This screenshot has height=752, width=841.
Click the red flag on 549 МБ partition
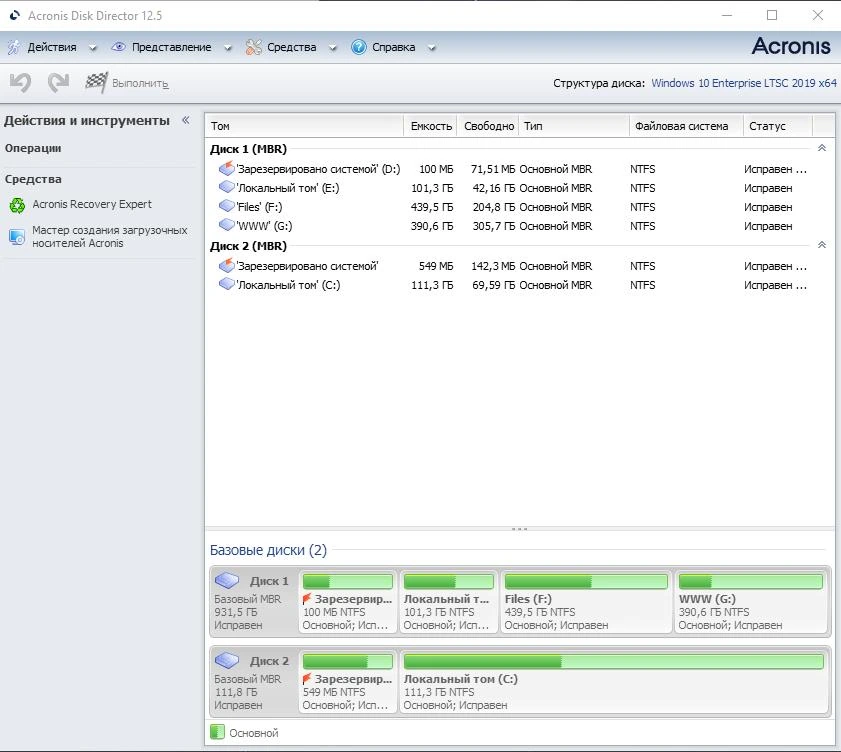pyautogui.click(x=307, y=679)
